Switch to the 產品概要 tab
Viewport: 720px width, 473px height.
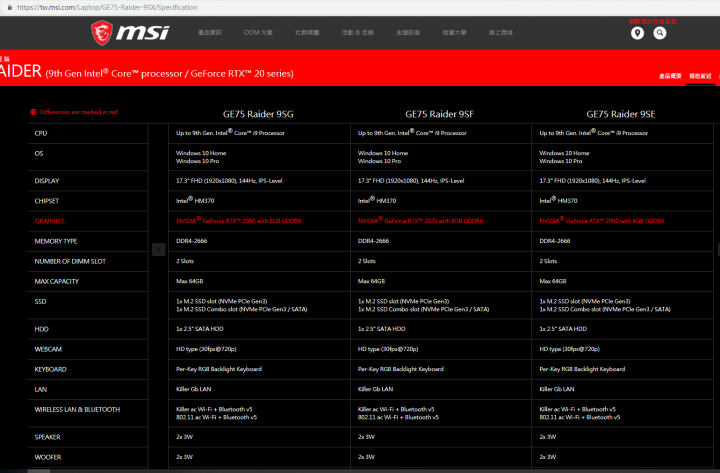pos(670,76)
